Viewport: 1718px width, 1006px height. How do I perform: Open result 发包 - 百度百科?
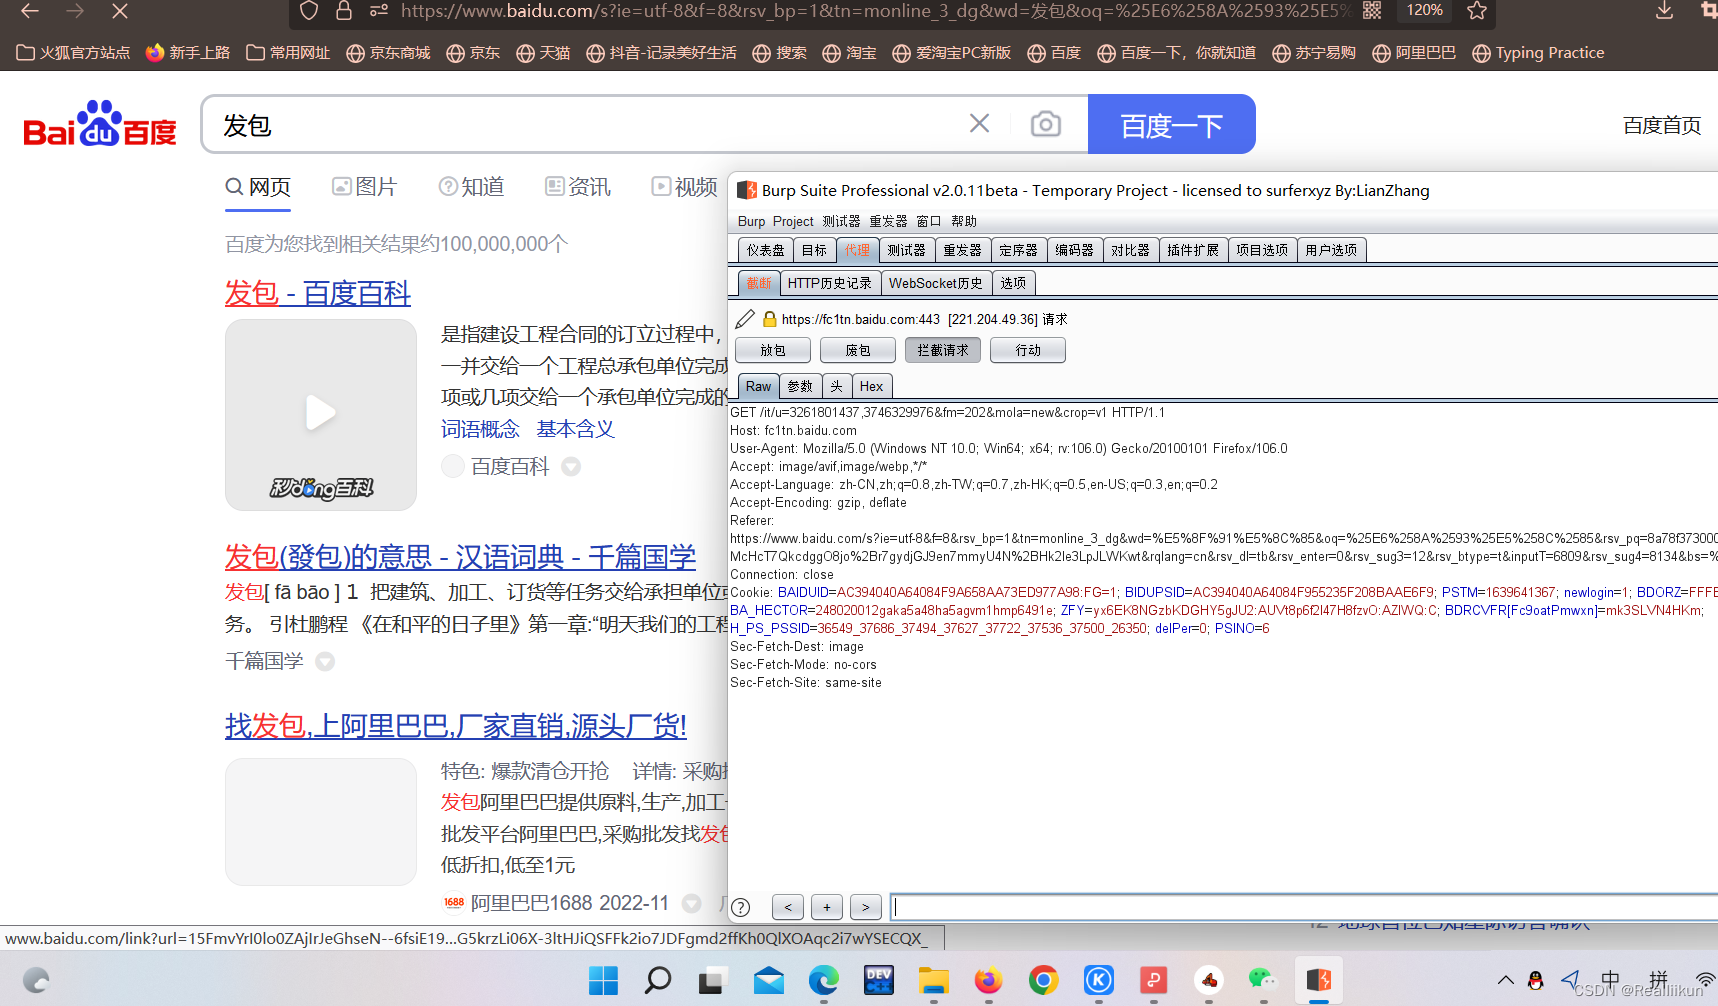click(317, 293)
